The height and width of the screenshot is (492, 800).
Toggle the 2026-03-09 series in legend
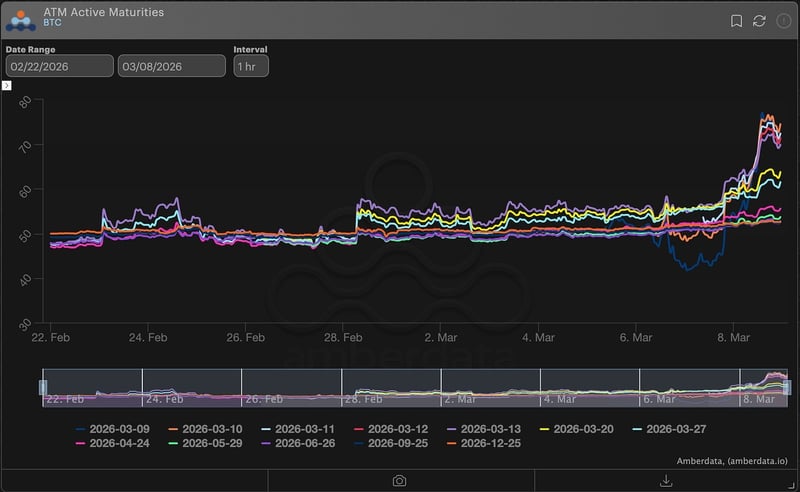[x=112, y=429]
